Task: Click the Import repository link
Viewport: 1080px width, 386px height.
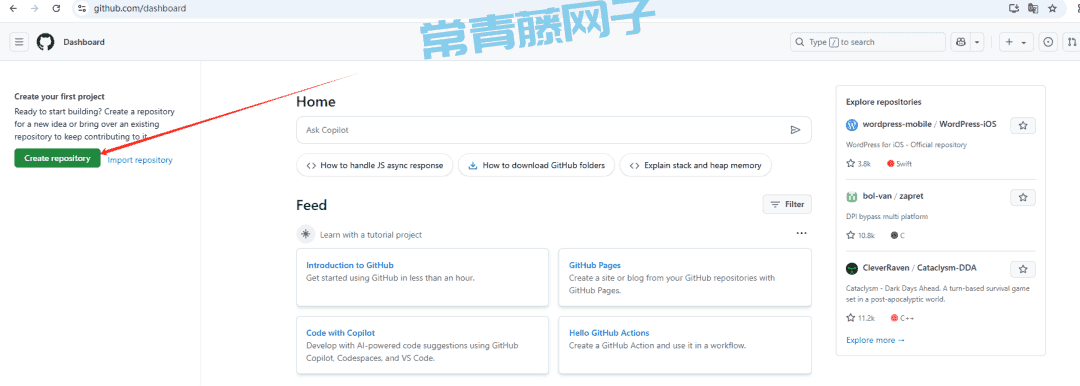Action: coord(140,160)
